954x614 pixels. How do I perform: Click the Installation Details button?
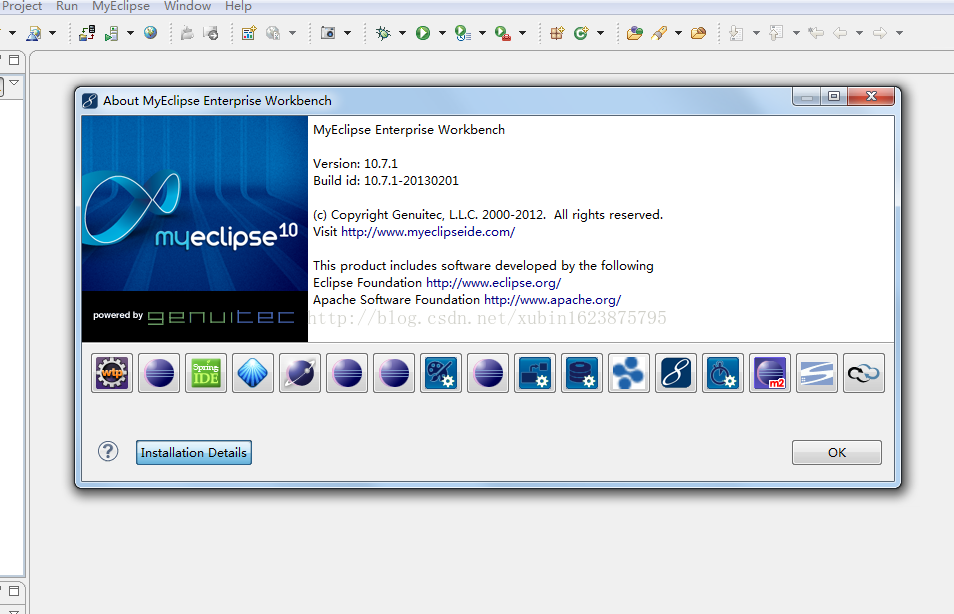click(193, 453)
